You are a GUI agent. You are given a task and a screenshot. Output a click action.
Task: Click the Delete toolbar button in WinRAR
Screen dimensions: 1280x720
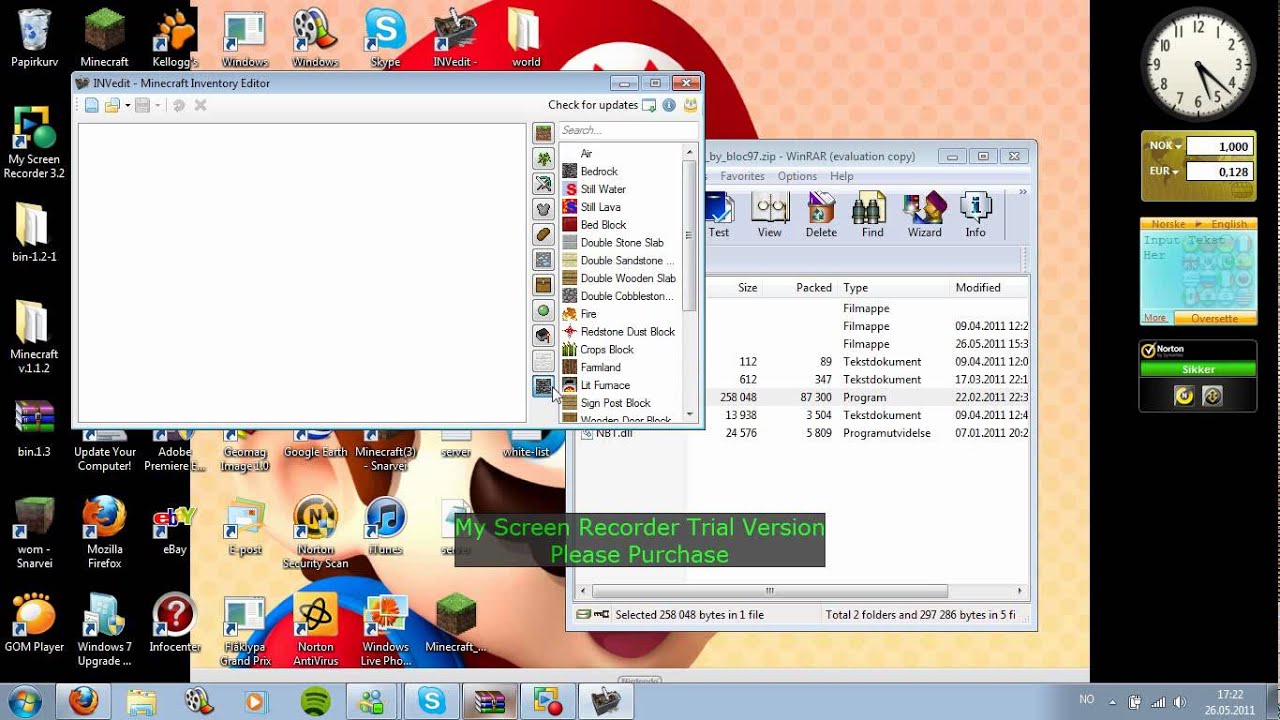pos(821,216)
